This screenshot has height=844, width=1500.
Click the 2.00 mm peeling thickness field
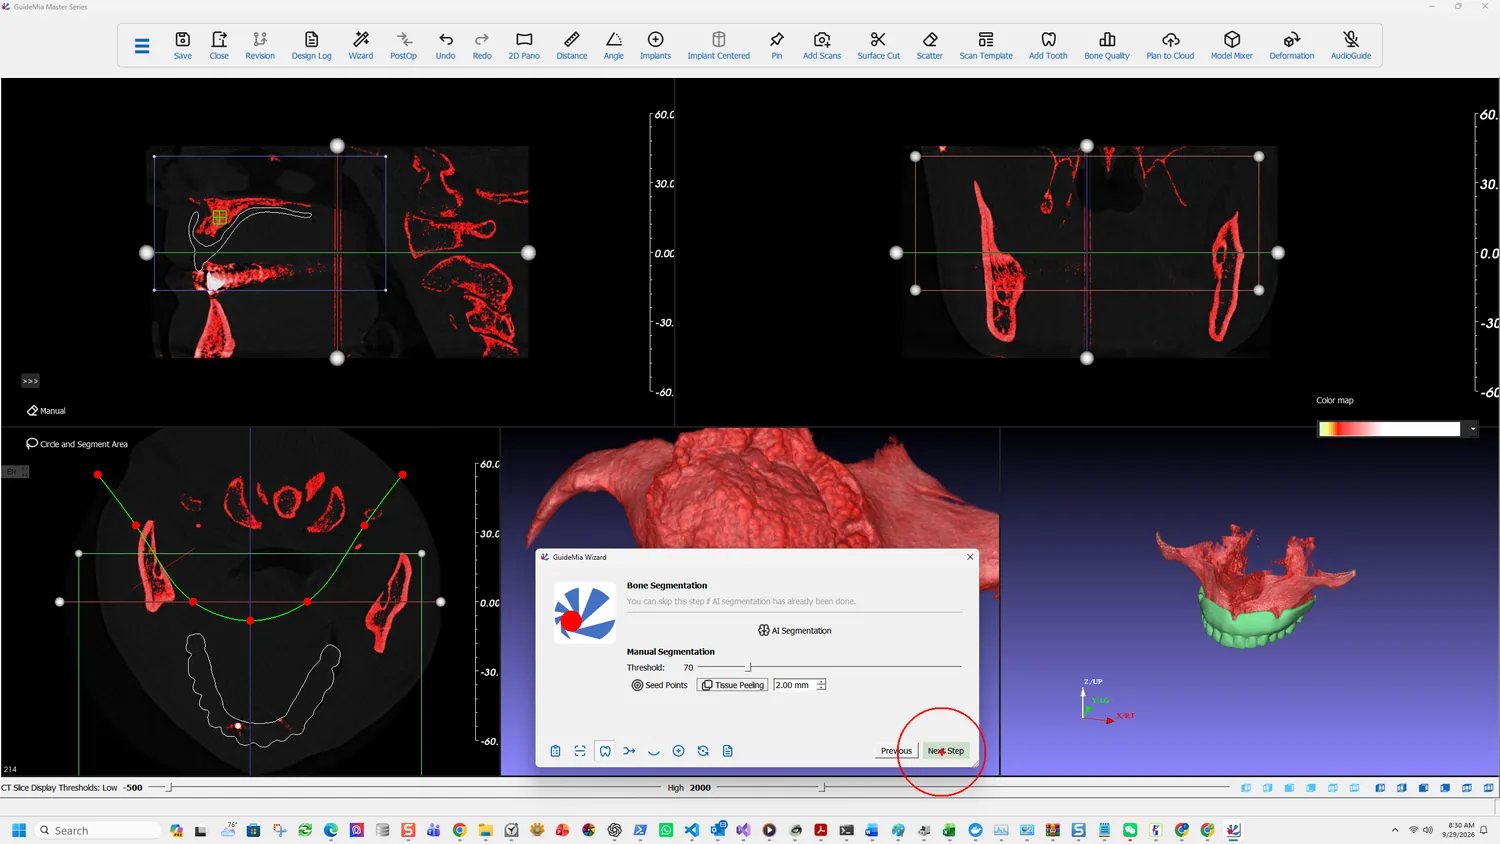click(x=794, y=685)
